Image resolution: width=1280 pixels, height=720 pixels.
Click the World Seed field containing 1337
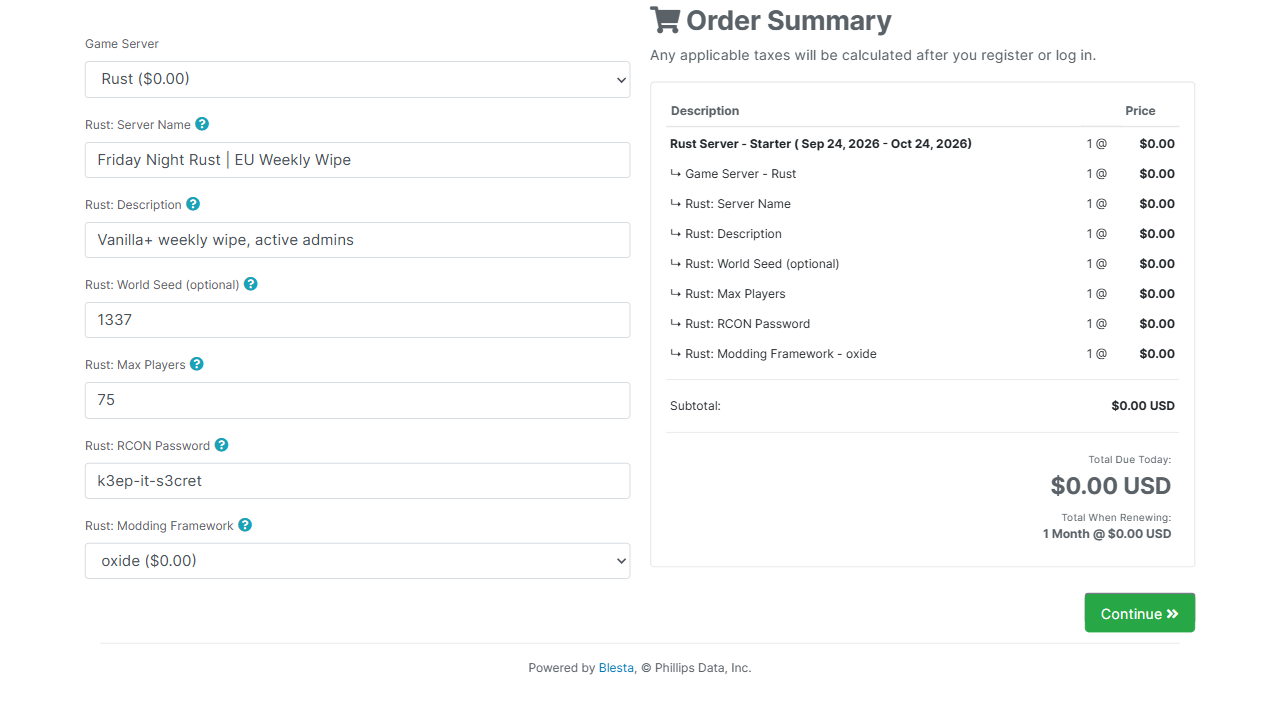[357, 320]
